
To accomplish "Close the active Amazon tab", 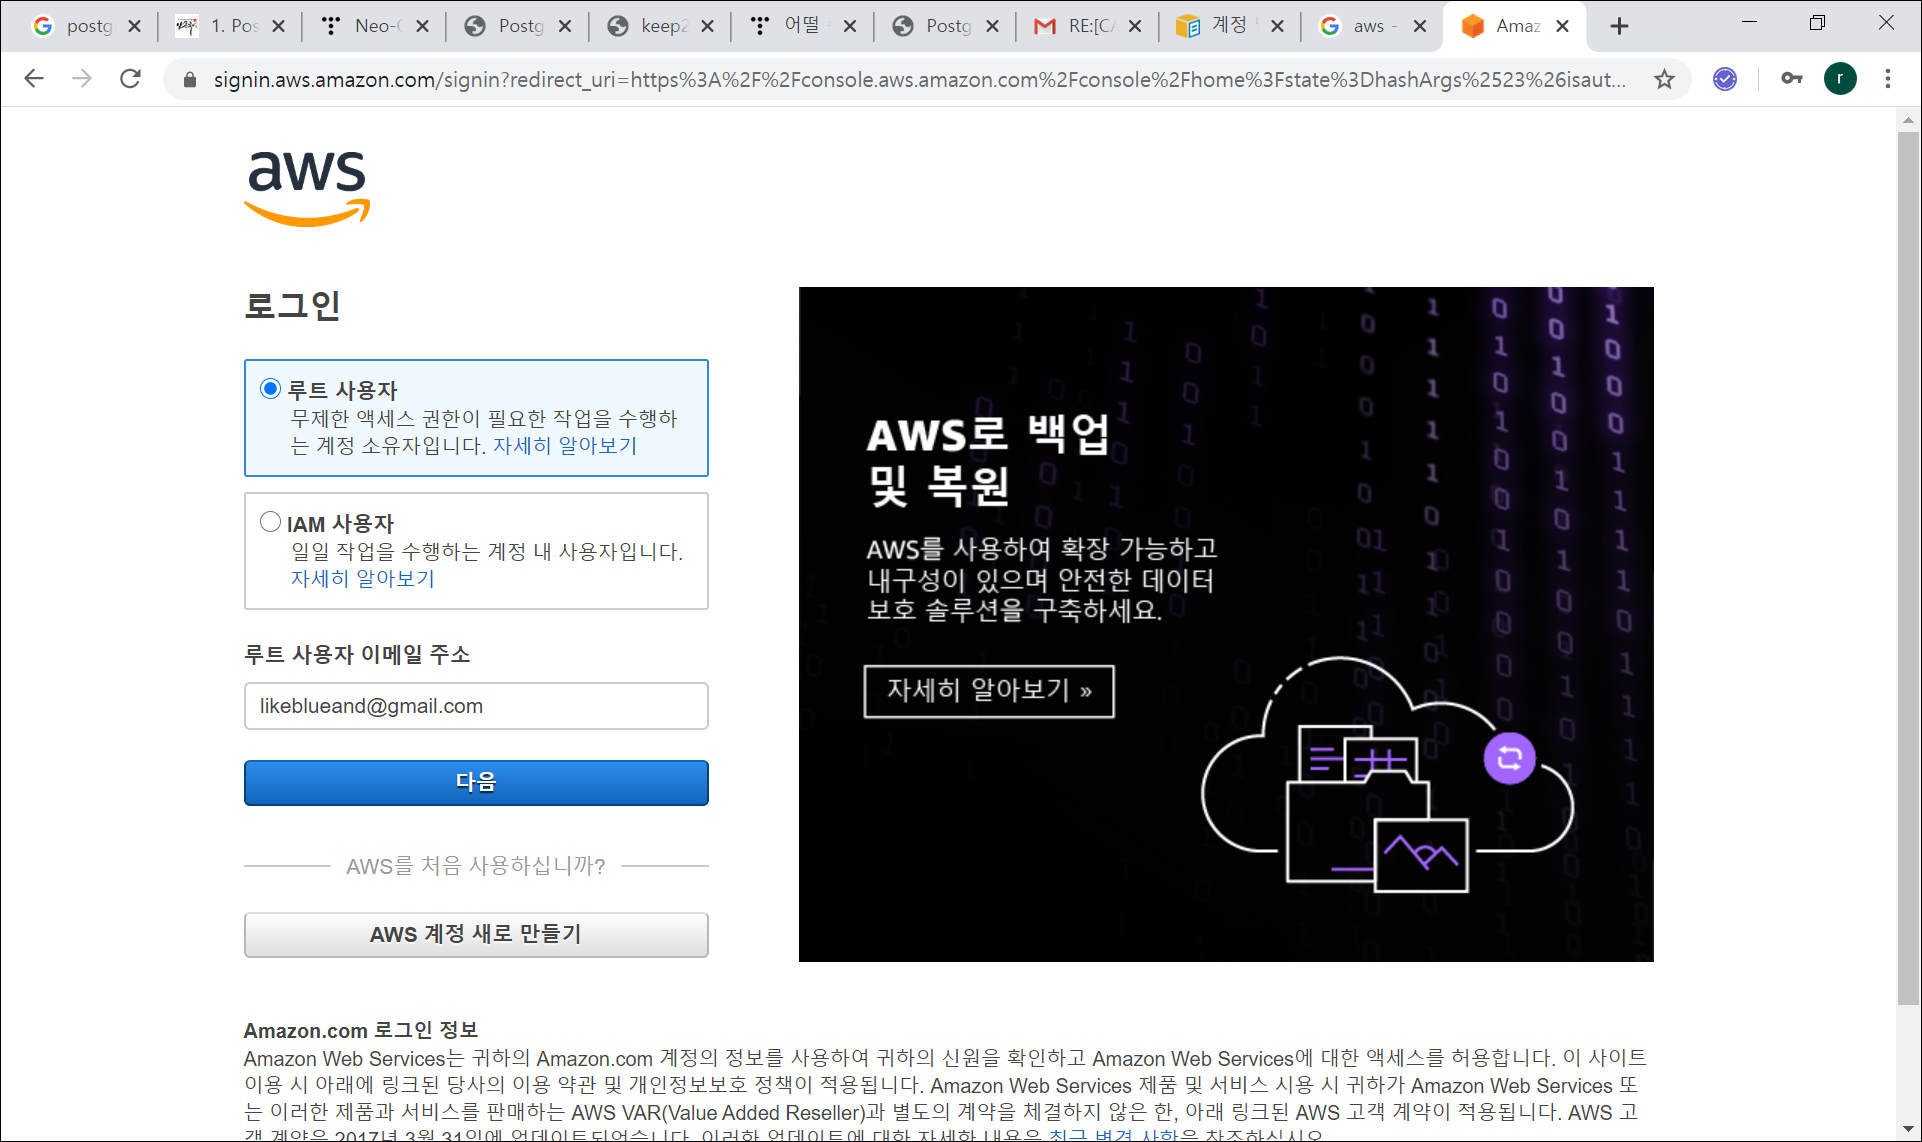I will point(1562,27).
